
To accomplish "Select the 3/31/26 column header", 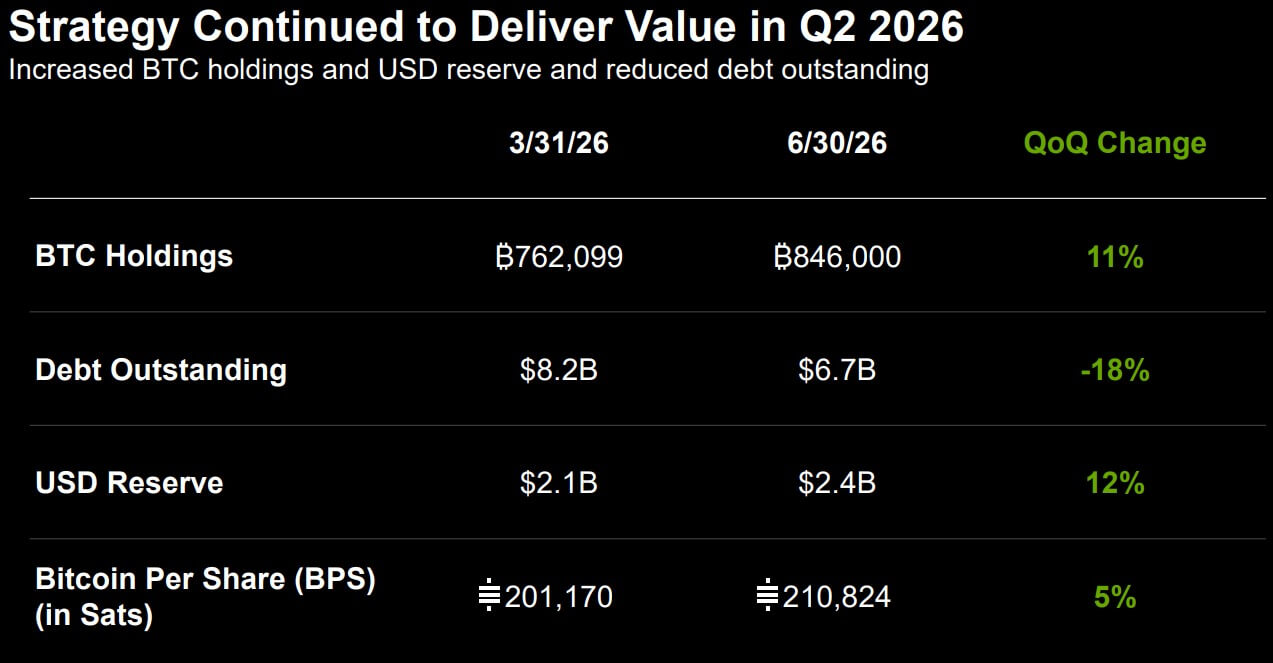I will click(x=559, y=143).
